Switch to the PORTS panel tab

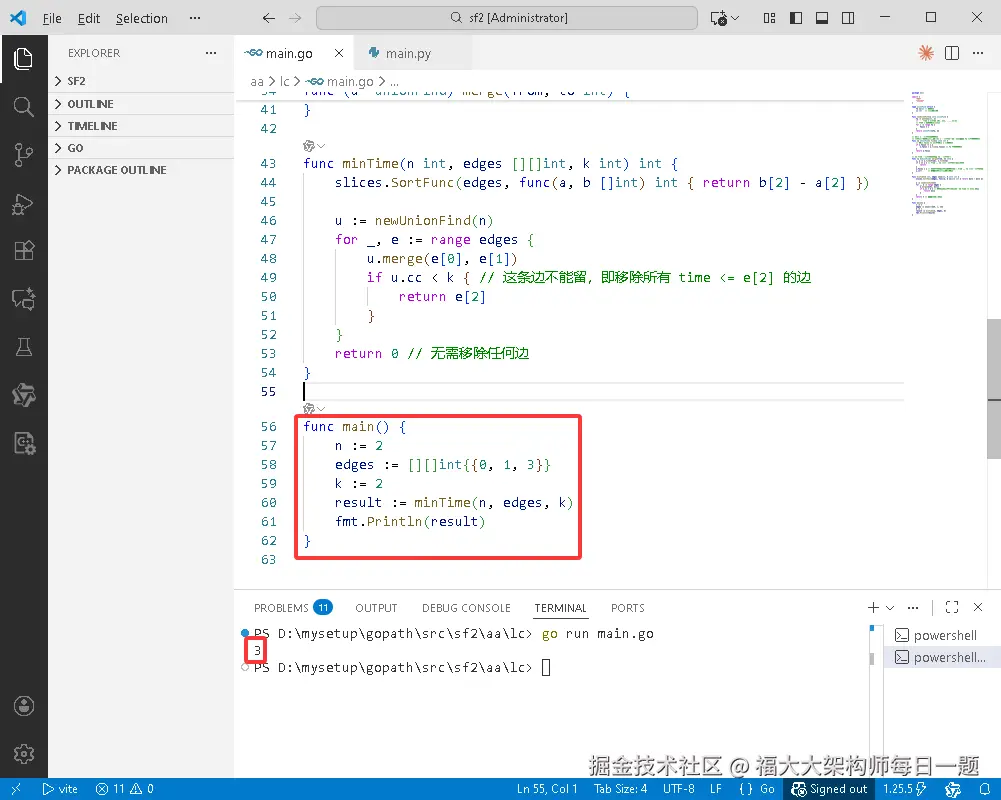(628, 608)
